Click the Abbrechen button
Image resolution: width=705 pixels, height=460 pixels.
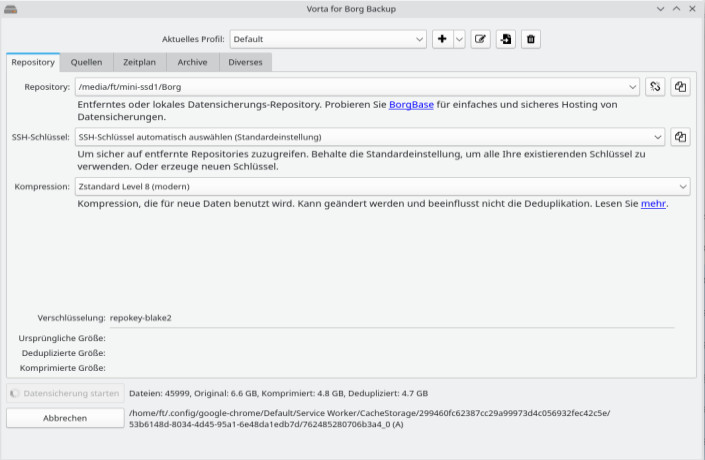point(65,418)
